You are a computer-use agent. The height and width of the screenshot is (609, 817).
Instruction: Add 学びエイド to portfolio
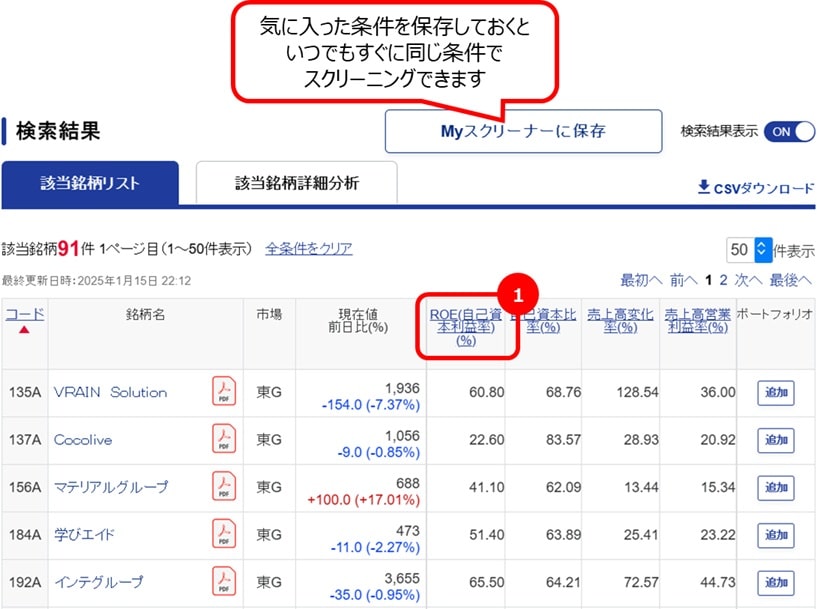[775, 535]
